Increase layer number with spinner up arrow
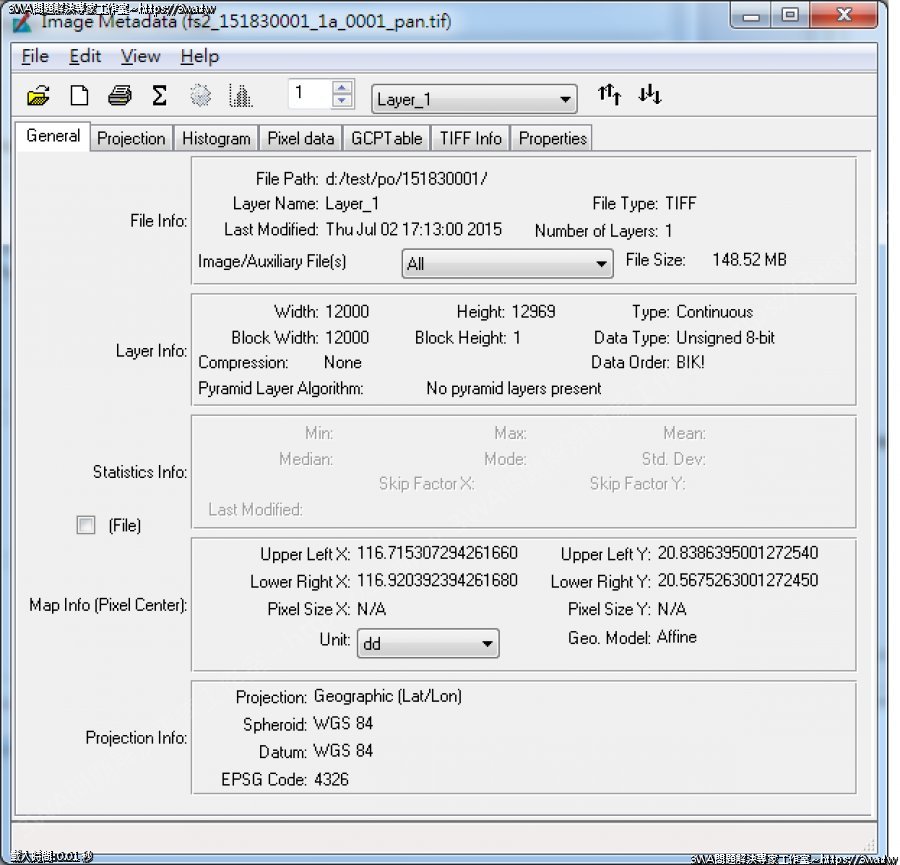 (343, 88)
